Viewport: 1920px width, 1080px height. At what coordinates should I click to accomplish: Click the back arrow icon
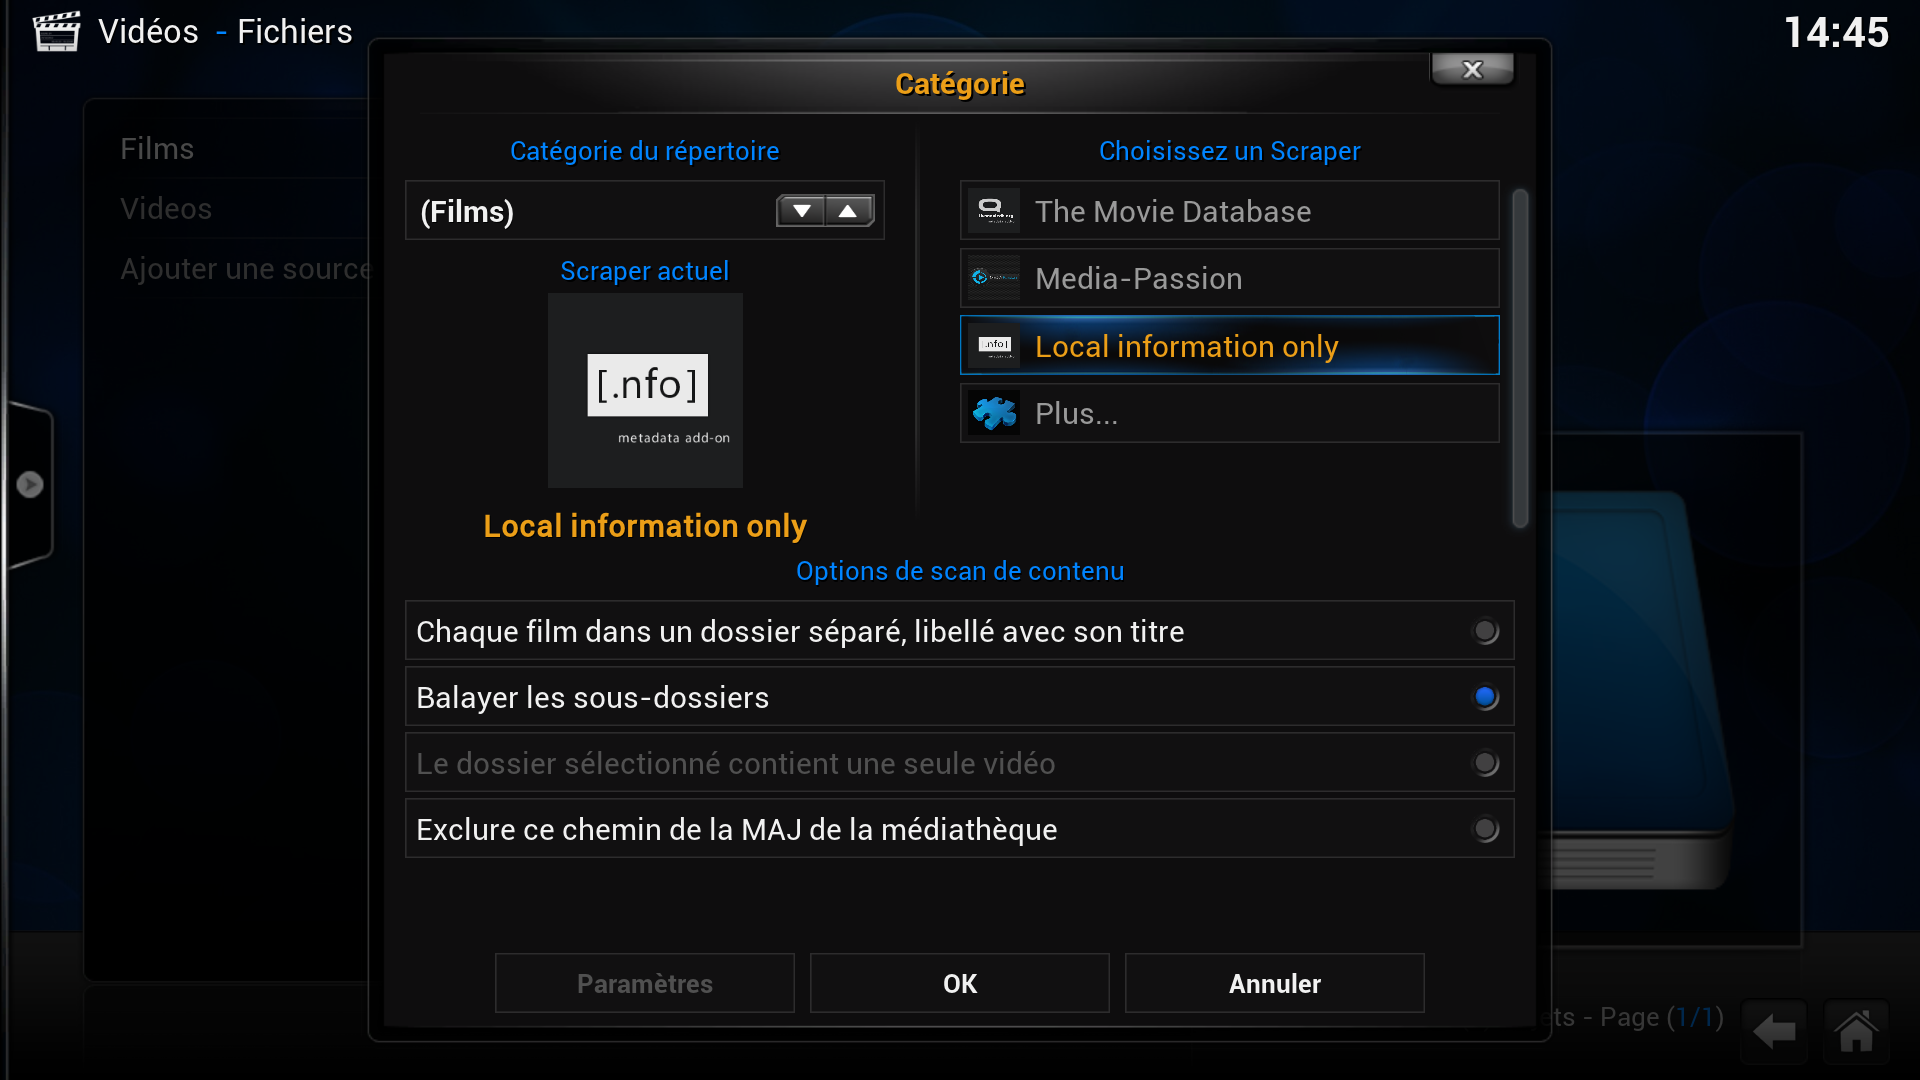(1775, 1031)
